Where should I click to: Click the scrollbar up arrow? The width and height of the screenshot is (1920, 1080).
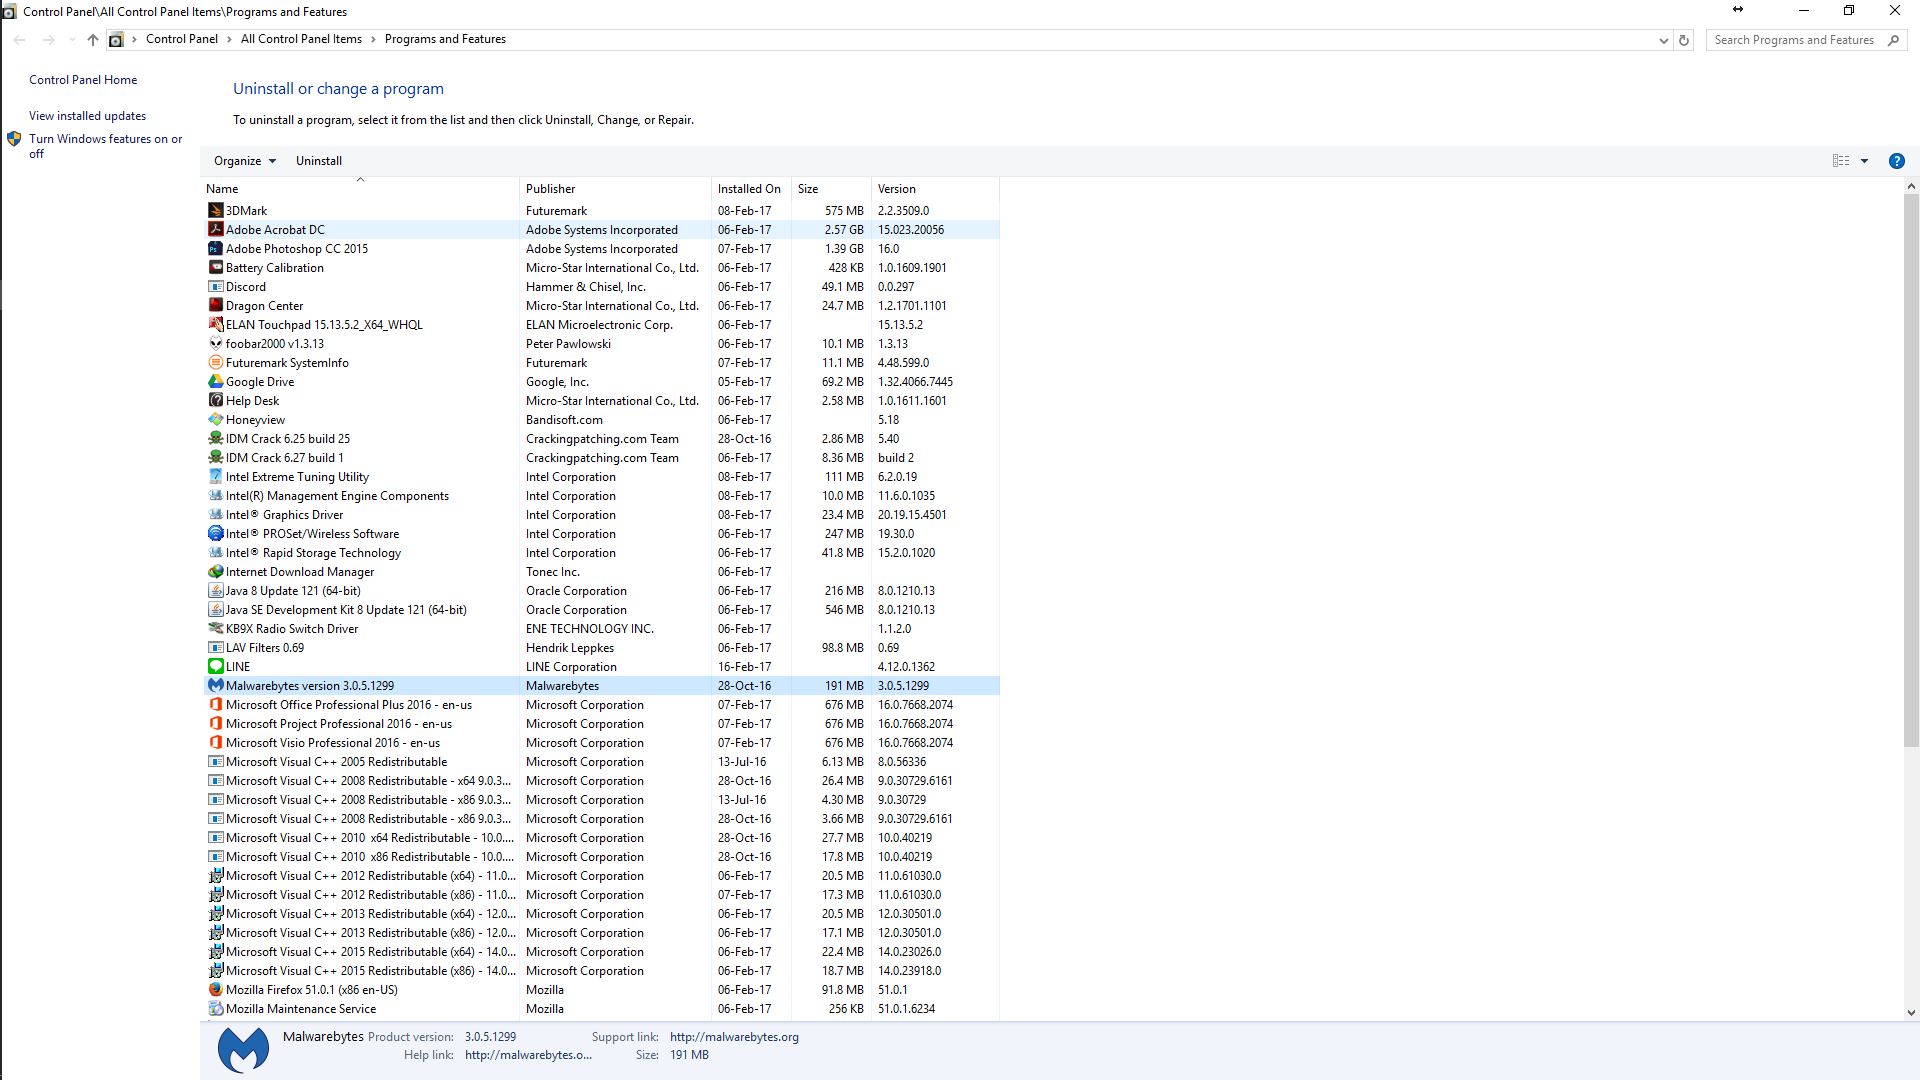click(x=1911, y=187)
